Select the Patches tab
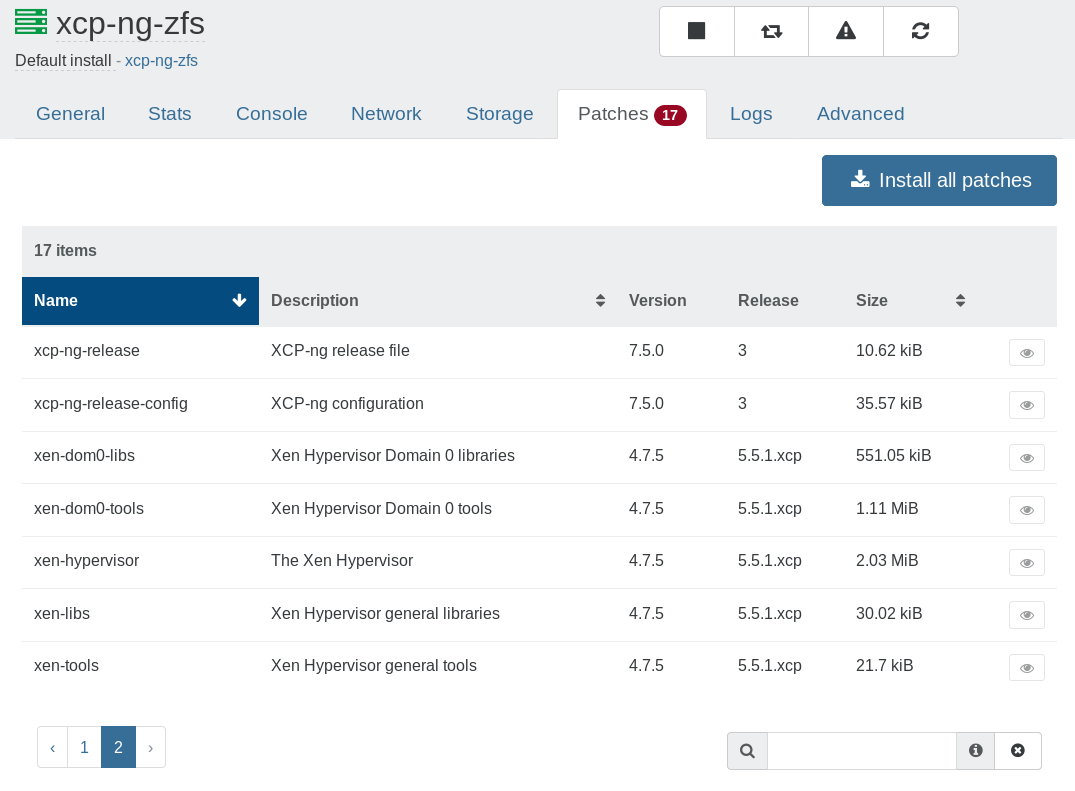 [632, 114]
